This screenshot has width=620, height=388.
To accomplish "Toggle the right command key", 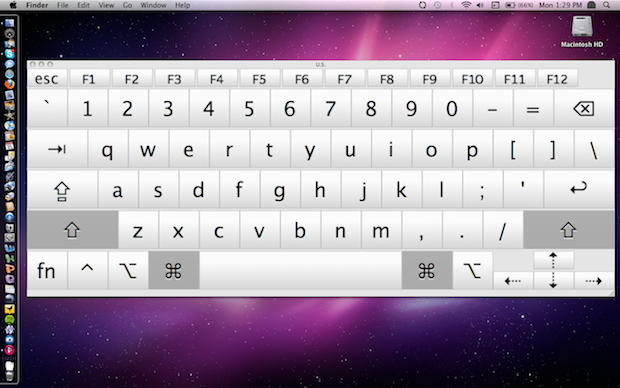I will 427,270.
